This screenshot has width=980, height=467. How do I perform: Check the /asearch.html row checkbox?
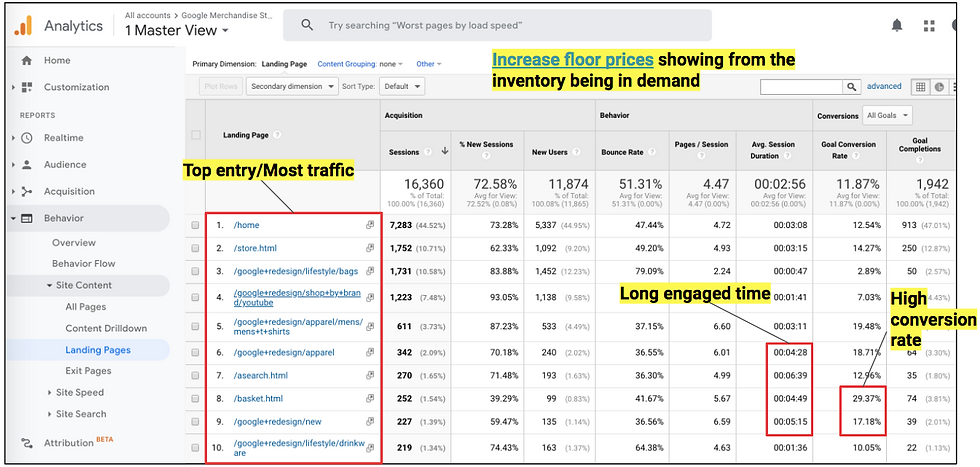pos(196,376)
